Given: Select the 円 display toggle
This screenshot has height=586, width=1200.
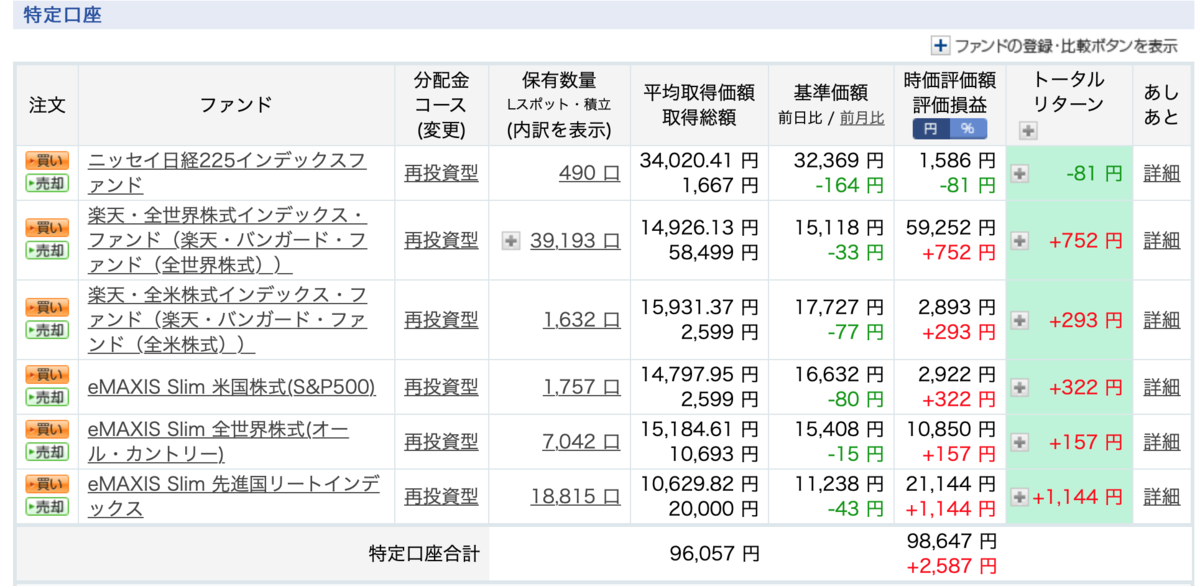Looking at the screenshot, I should click(x=934, y=129).
